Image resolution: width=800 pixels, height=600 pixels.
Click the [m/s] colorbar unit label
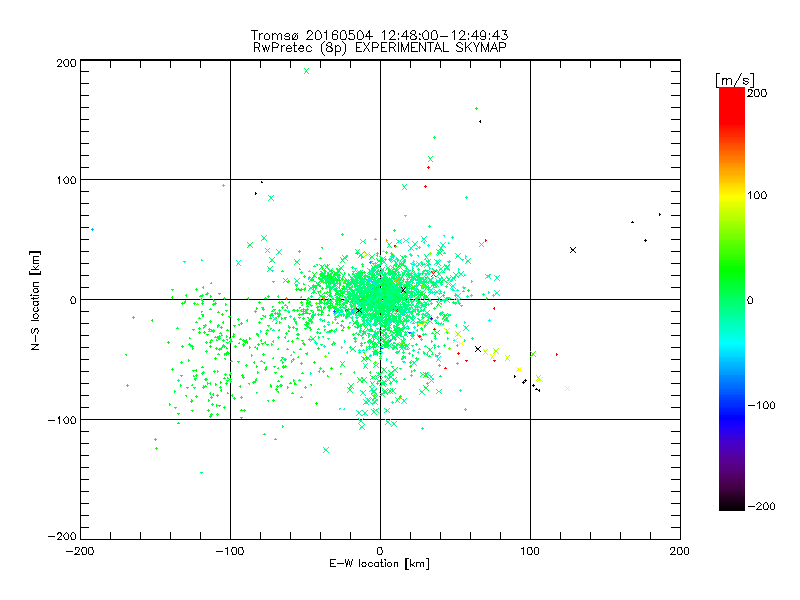point(735,80)
